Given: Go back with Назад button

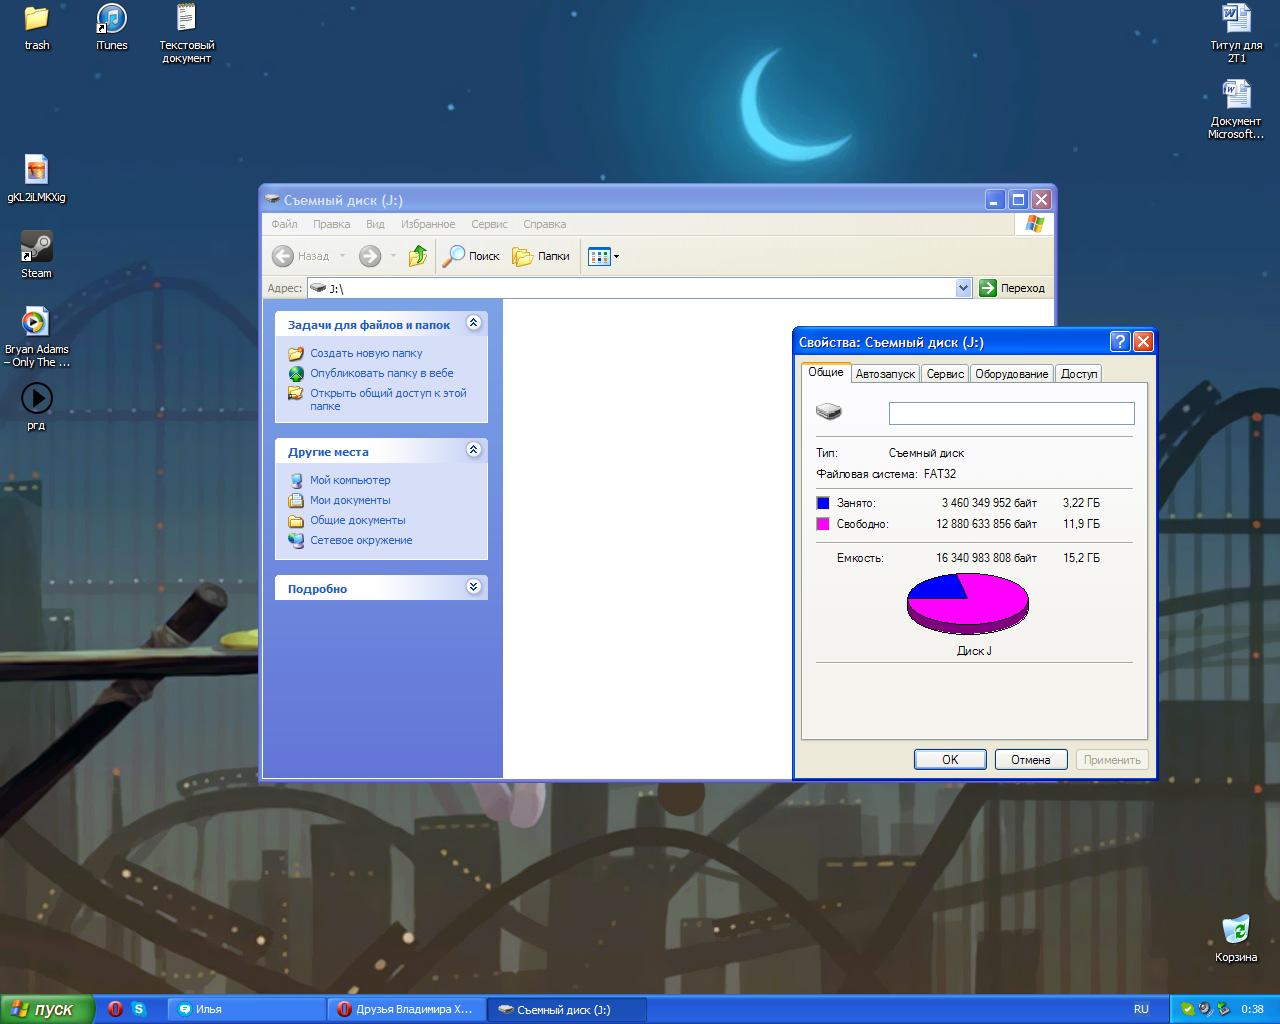Looking at the screenshot, I should [x=300, y=256].
